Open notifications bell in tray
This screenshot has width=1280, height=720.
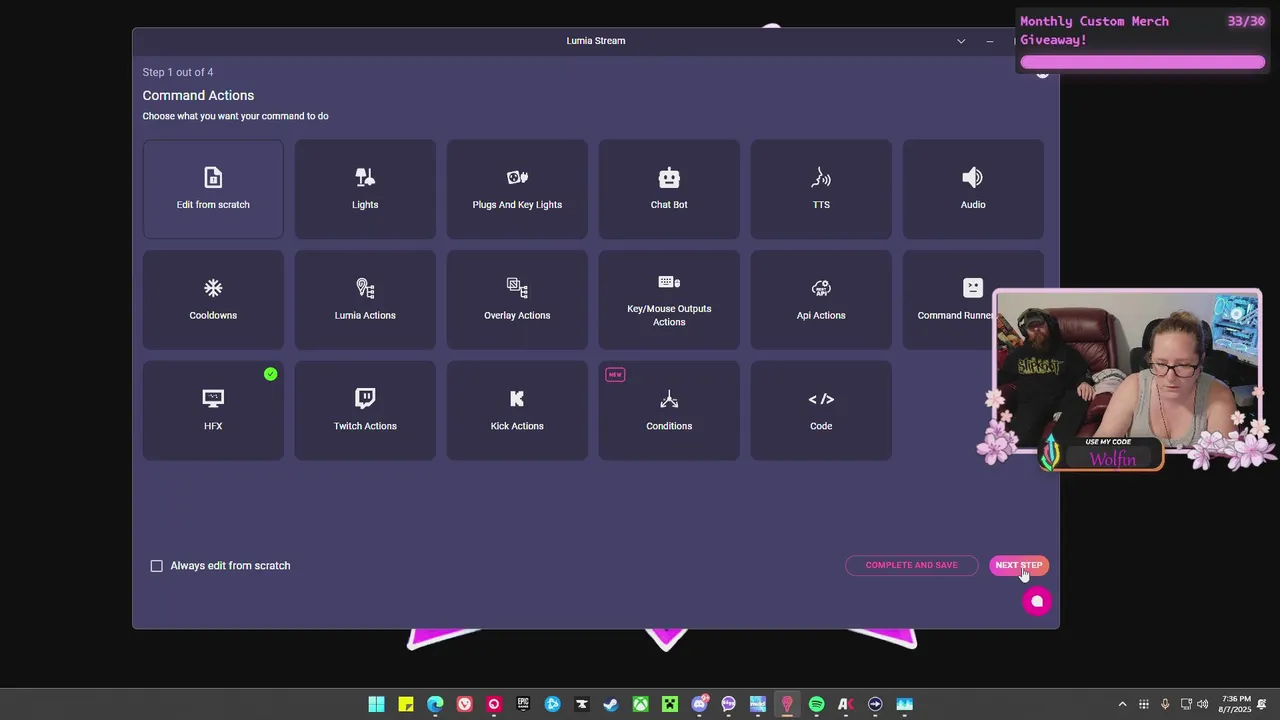click(x=1261, y=704)
